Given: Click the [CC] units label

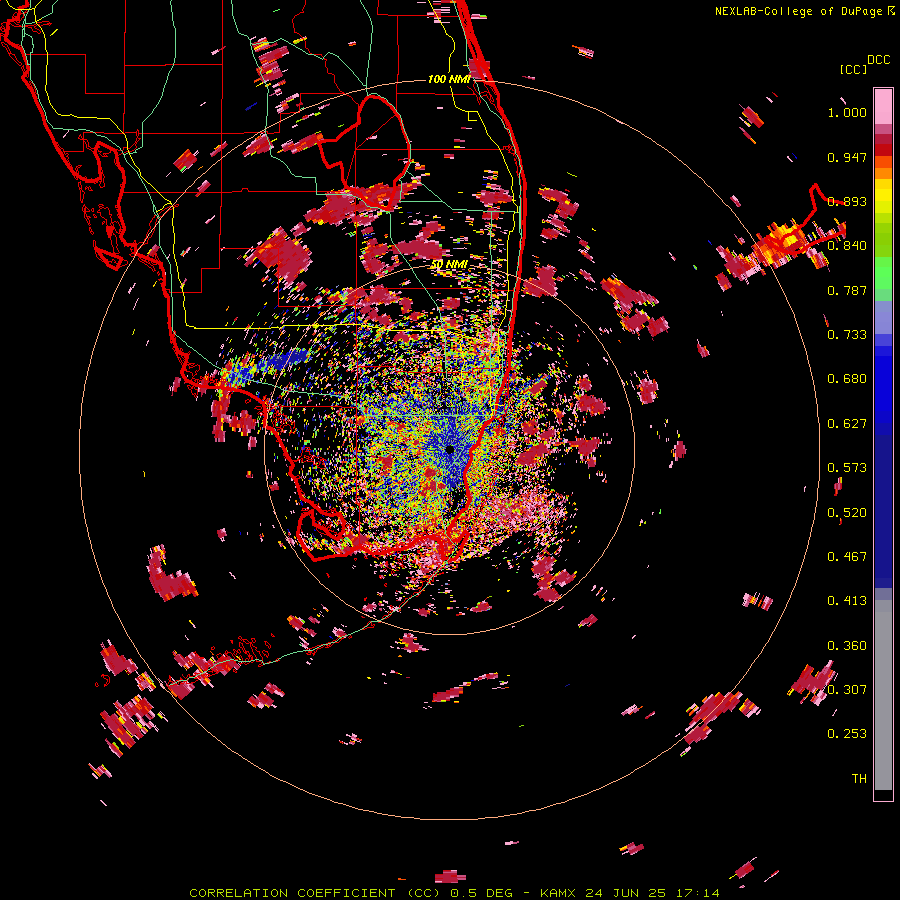Looking at the screenshot, I should [853, 69].
